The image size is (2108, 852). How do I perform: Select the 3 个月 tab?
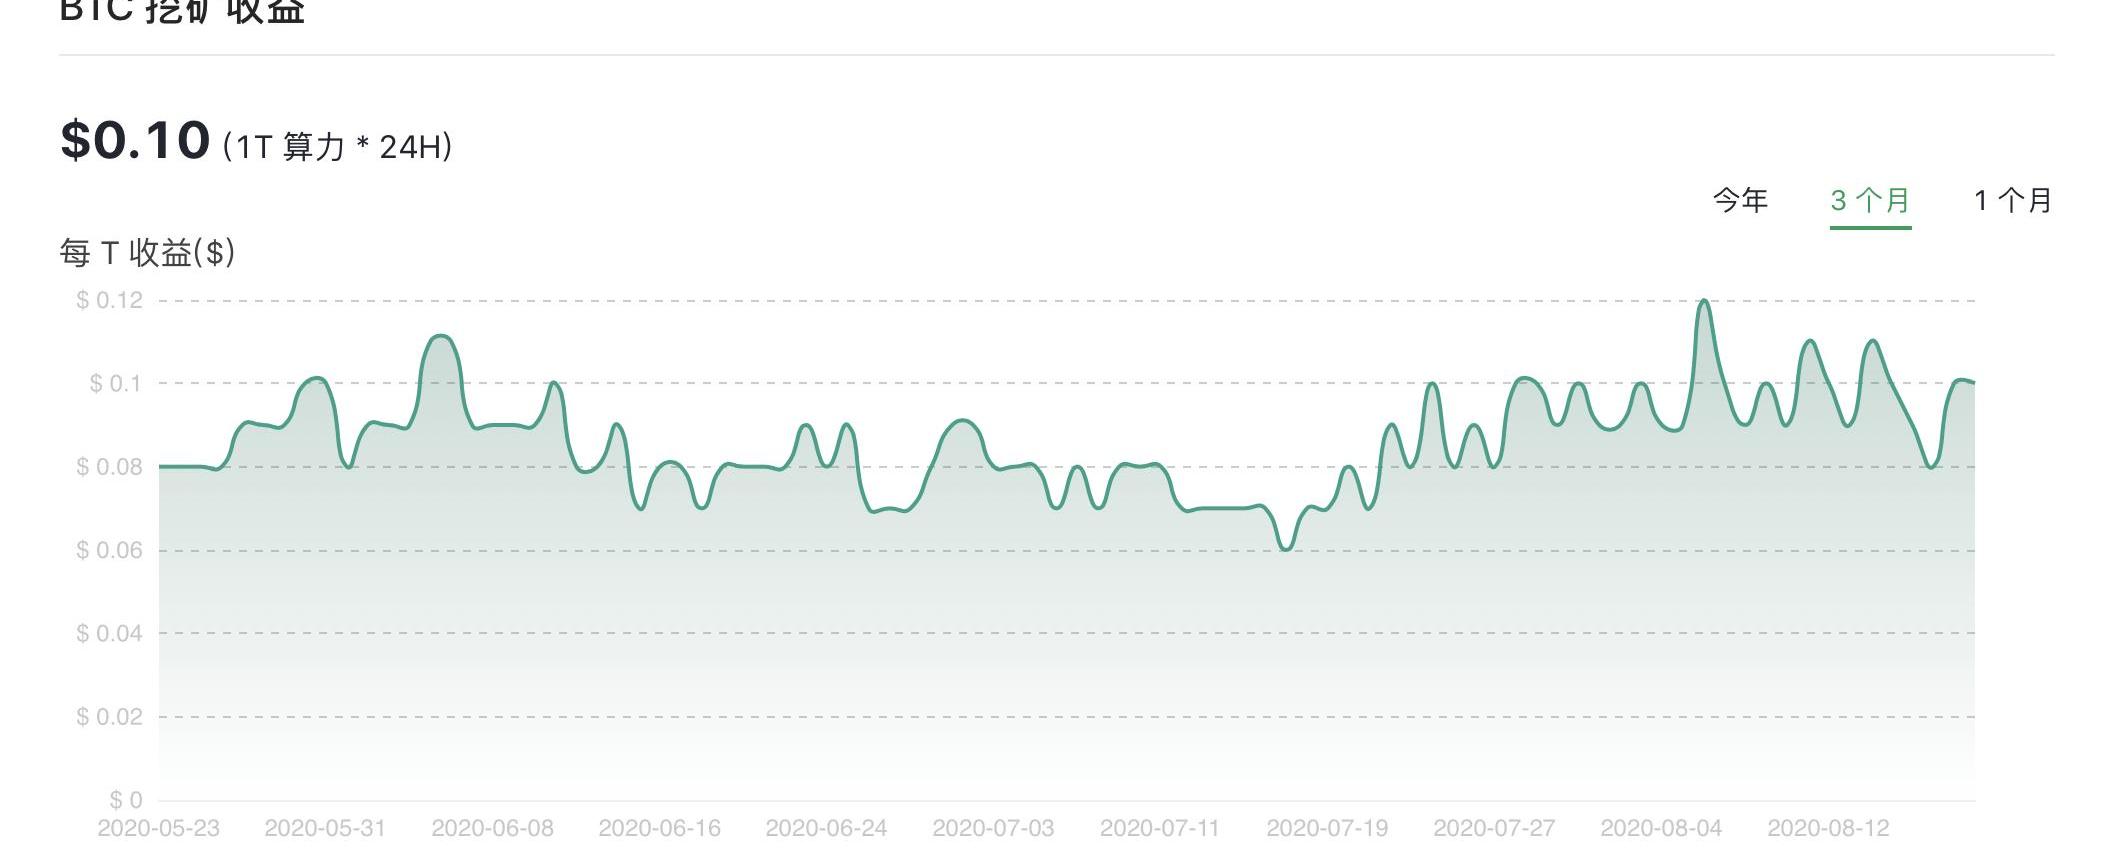1870,201
